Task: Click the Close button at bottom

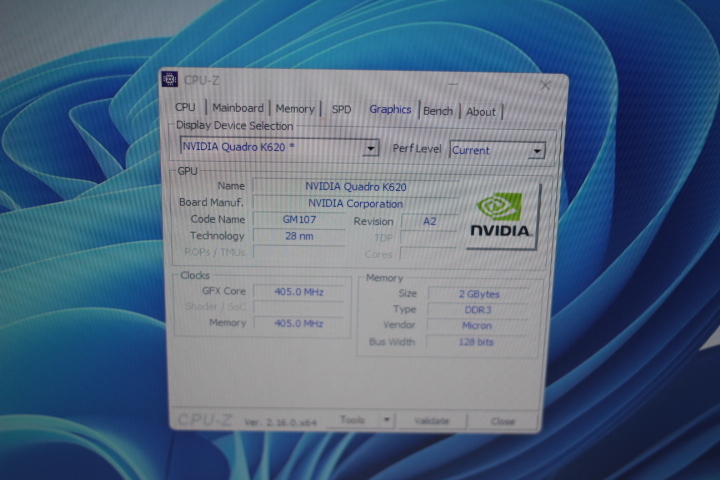Action: coord(503,421)
